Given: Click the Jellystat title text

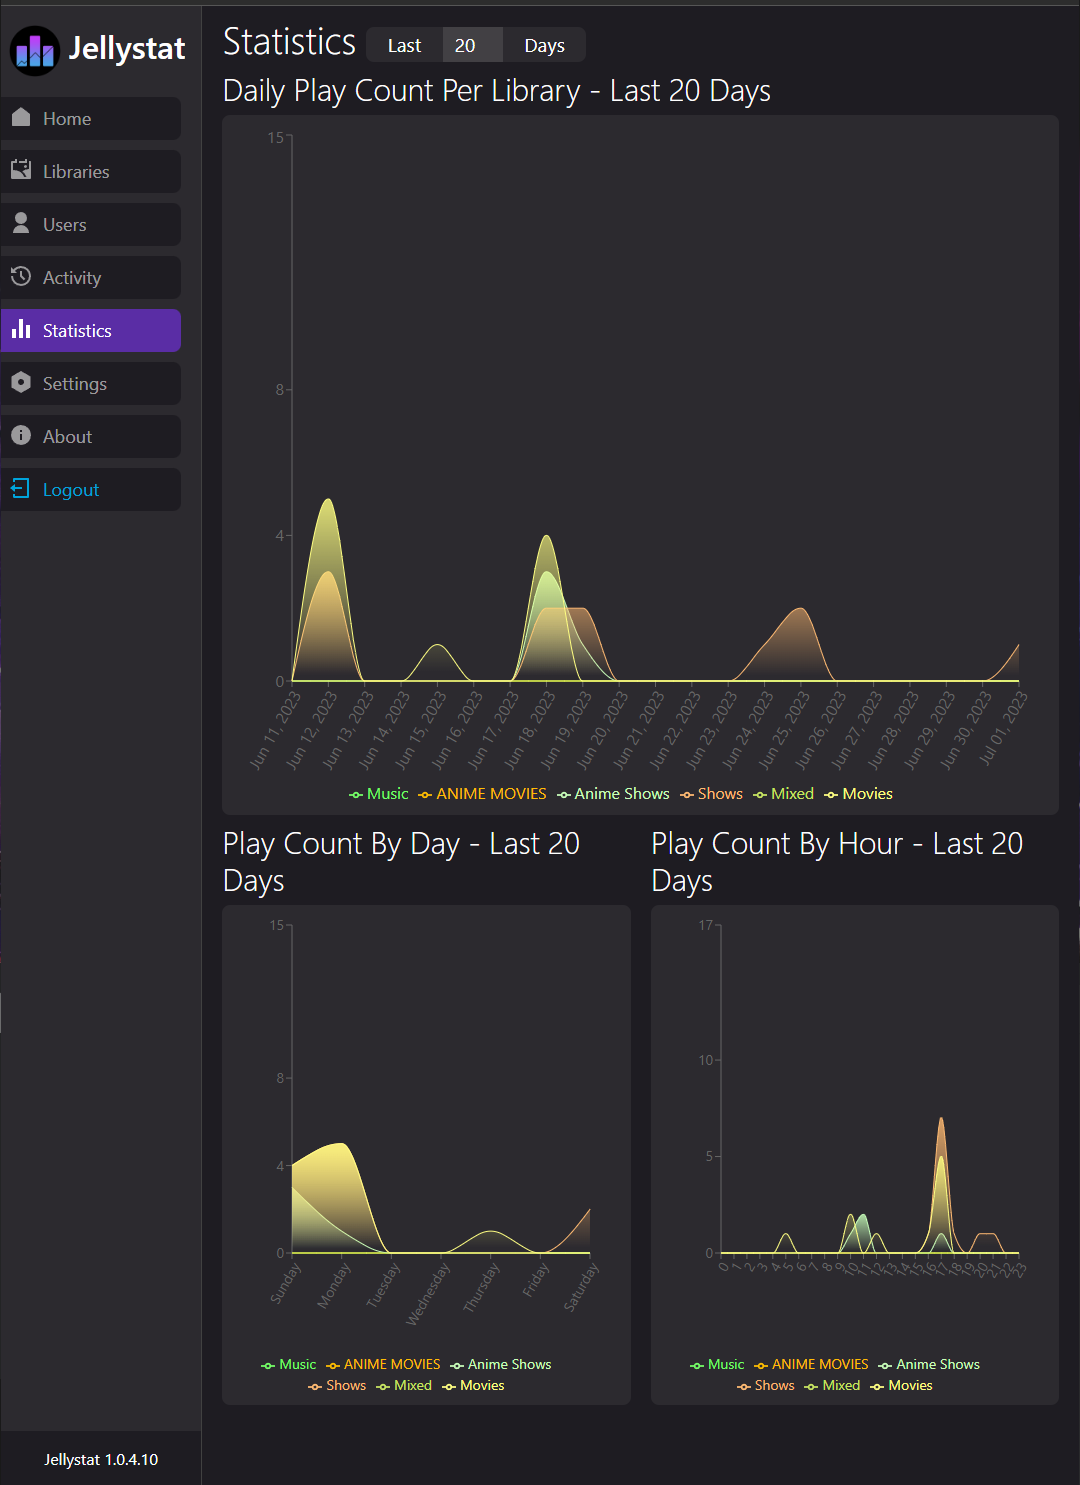Looking at the screenshot, I should pos(127,49).
